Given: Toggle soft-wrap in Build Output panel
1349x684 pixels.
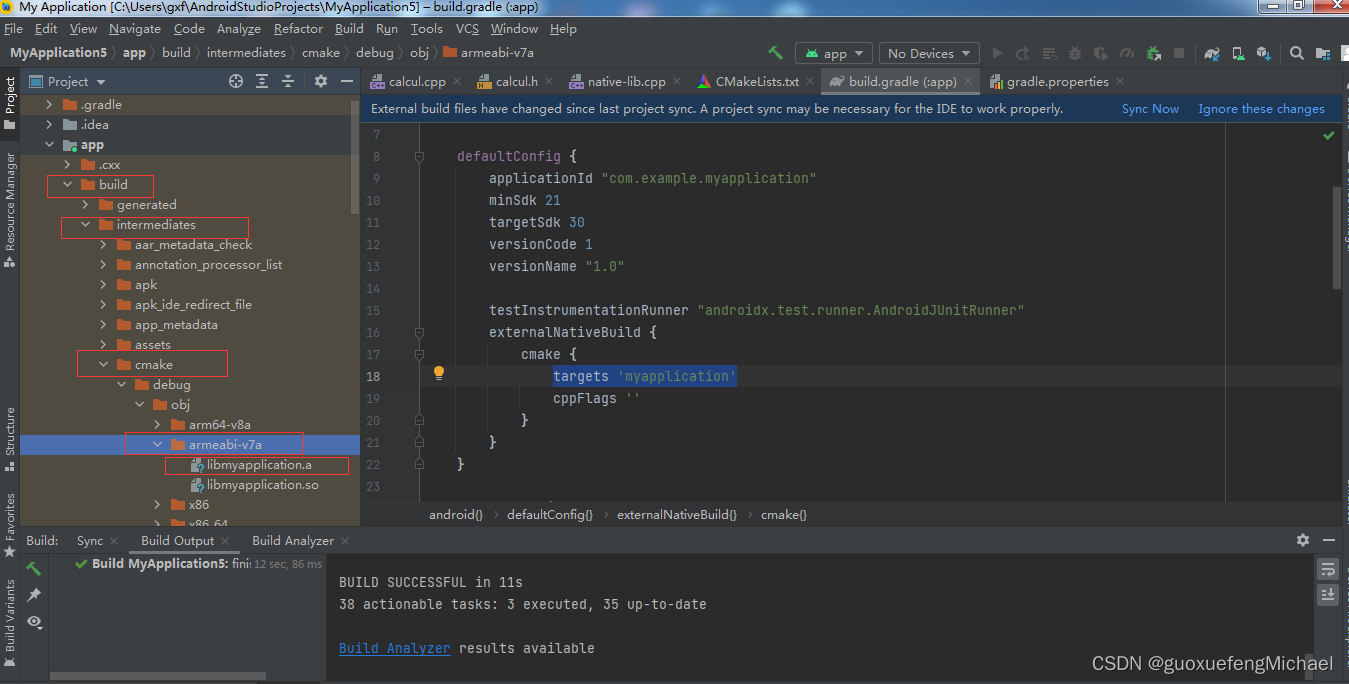Looking at the screenshot, I should pos(1328,568).
